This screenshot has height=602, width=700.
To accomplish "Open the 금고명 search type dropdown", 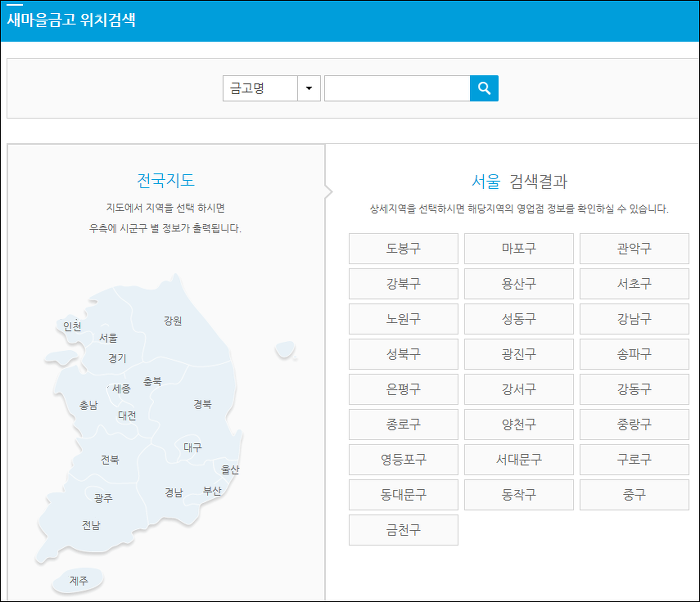I will (x=271, y=88).
